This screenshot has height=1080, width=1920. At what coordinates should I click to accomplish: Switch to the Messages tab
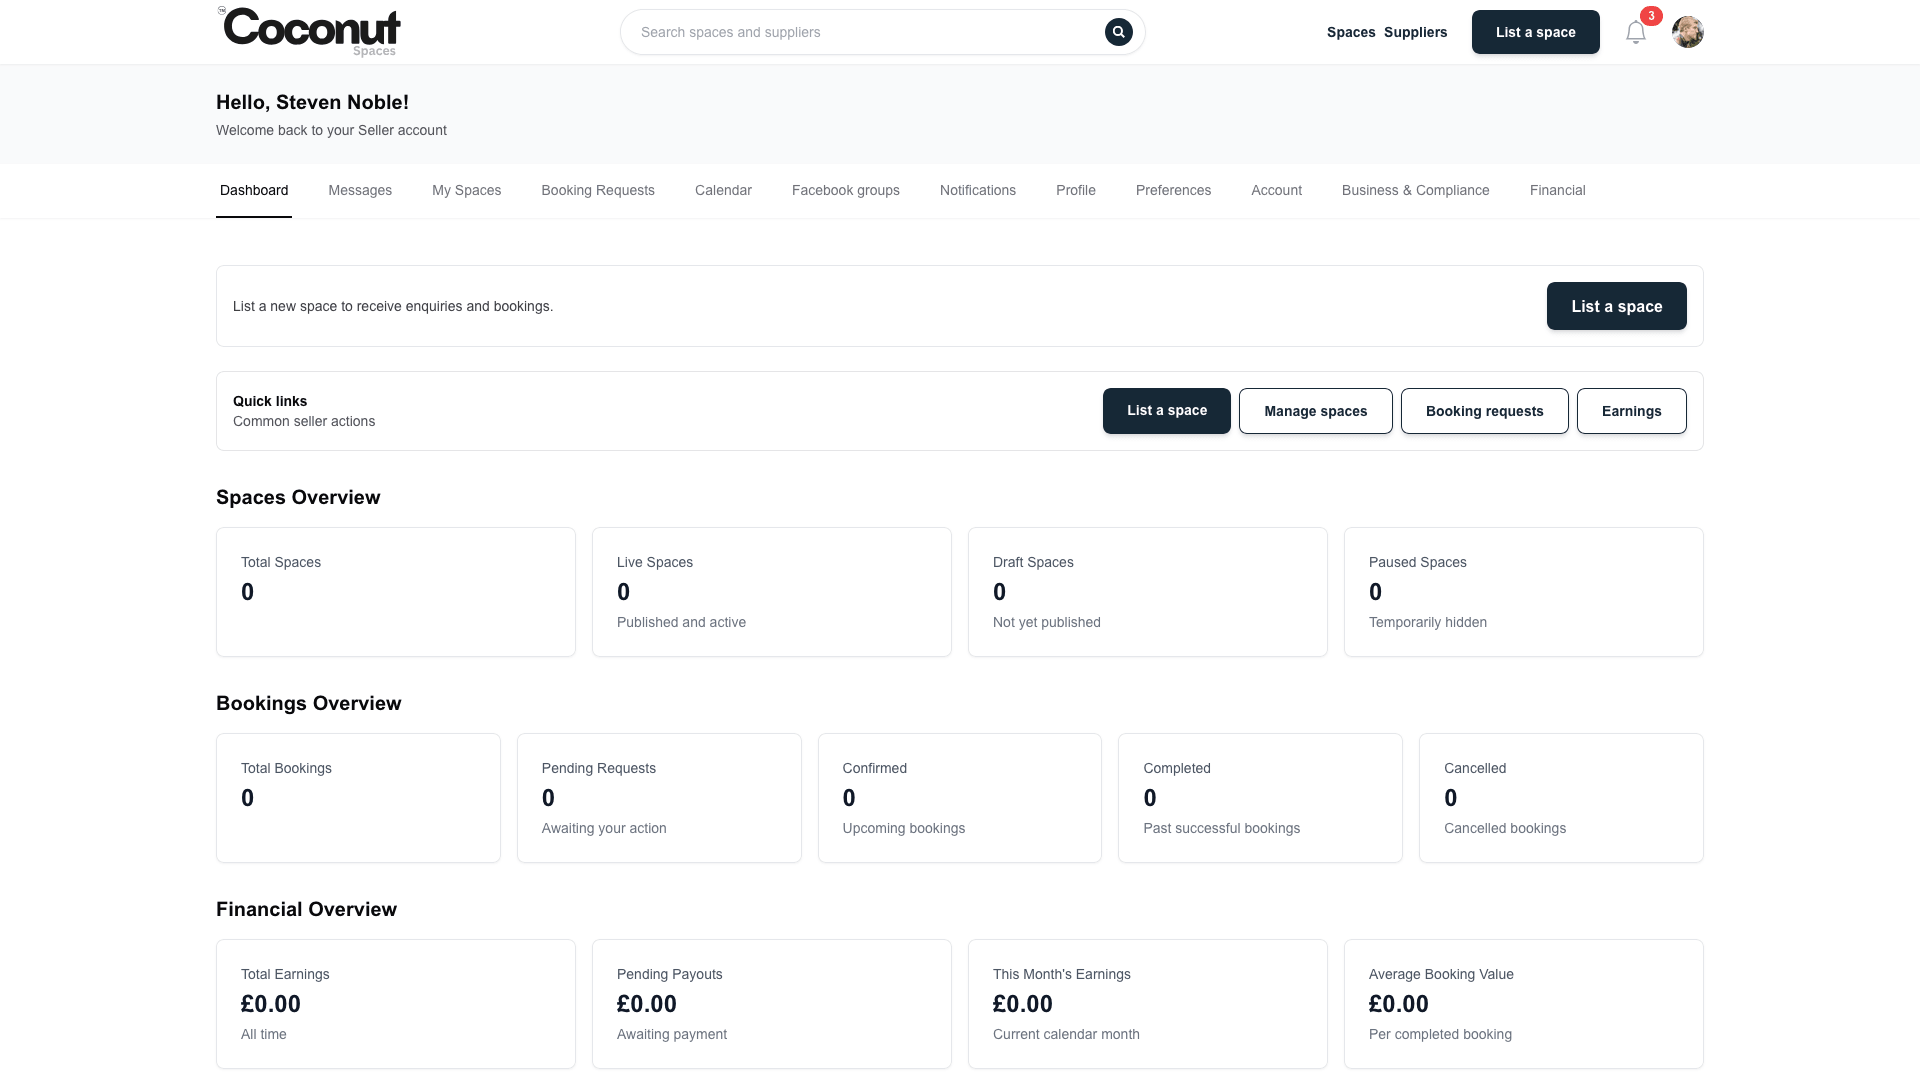[x=360, y=190]
